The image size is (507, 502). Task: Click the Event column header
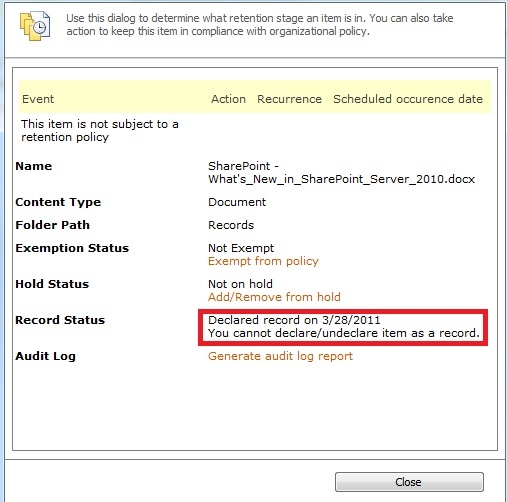38,99
